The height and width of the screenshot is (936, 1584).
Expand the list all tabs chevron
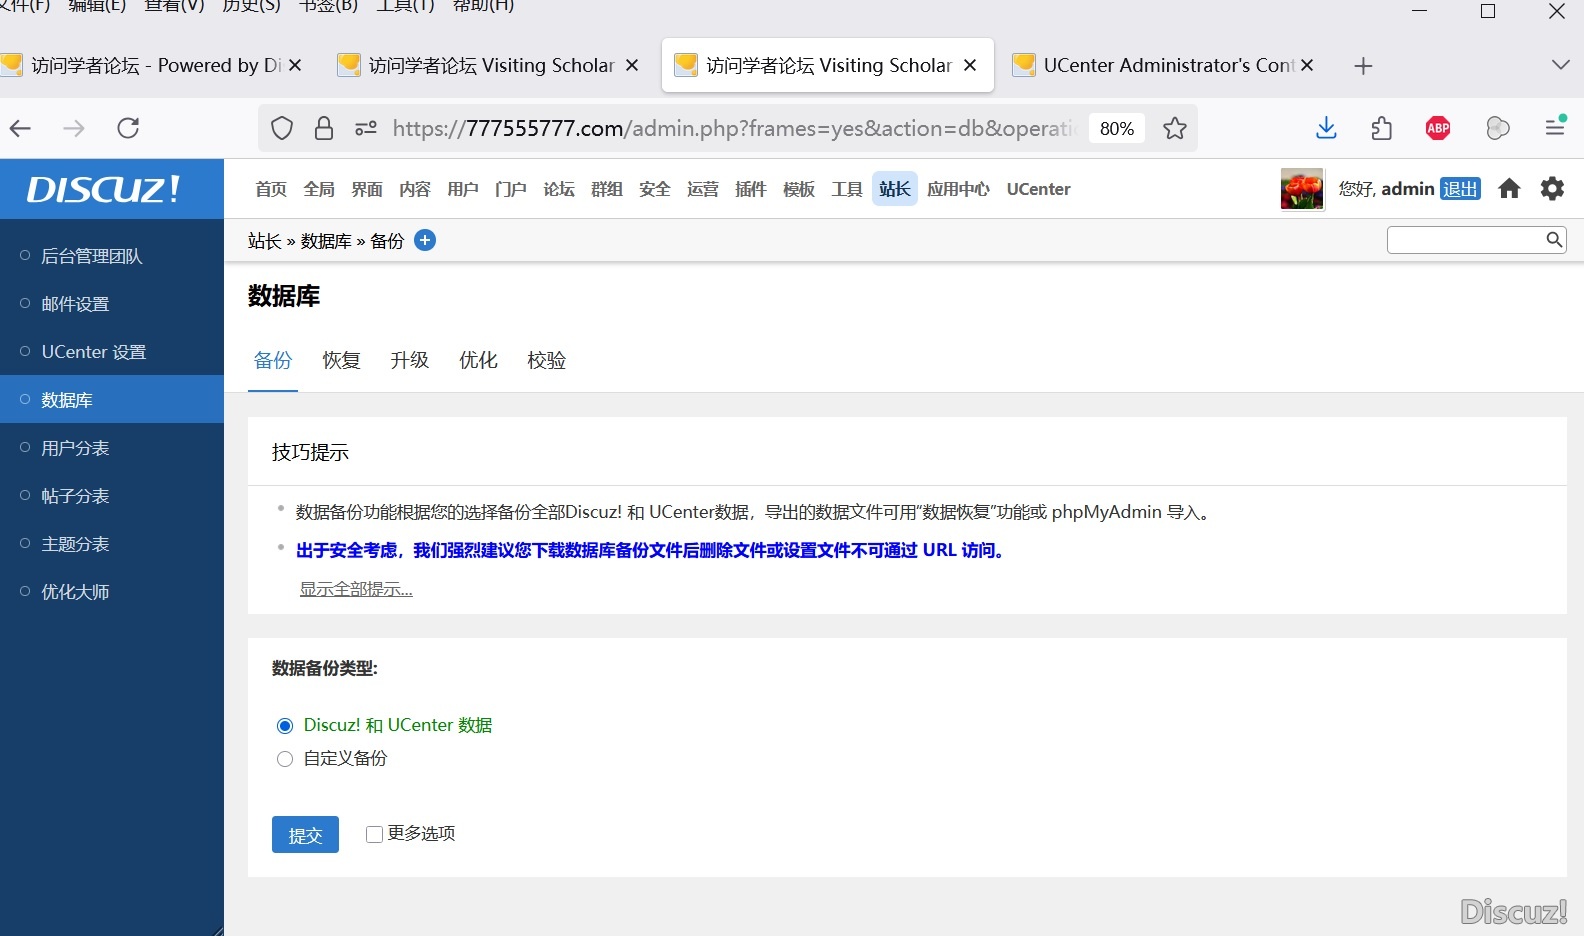1560,65
